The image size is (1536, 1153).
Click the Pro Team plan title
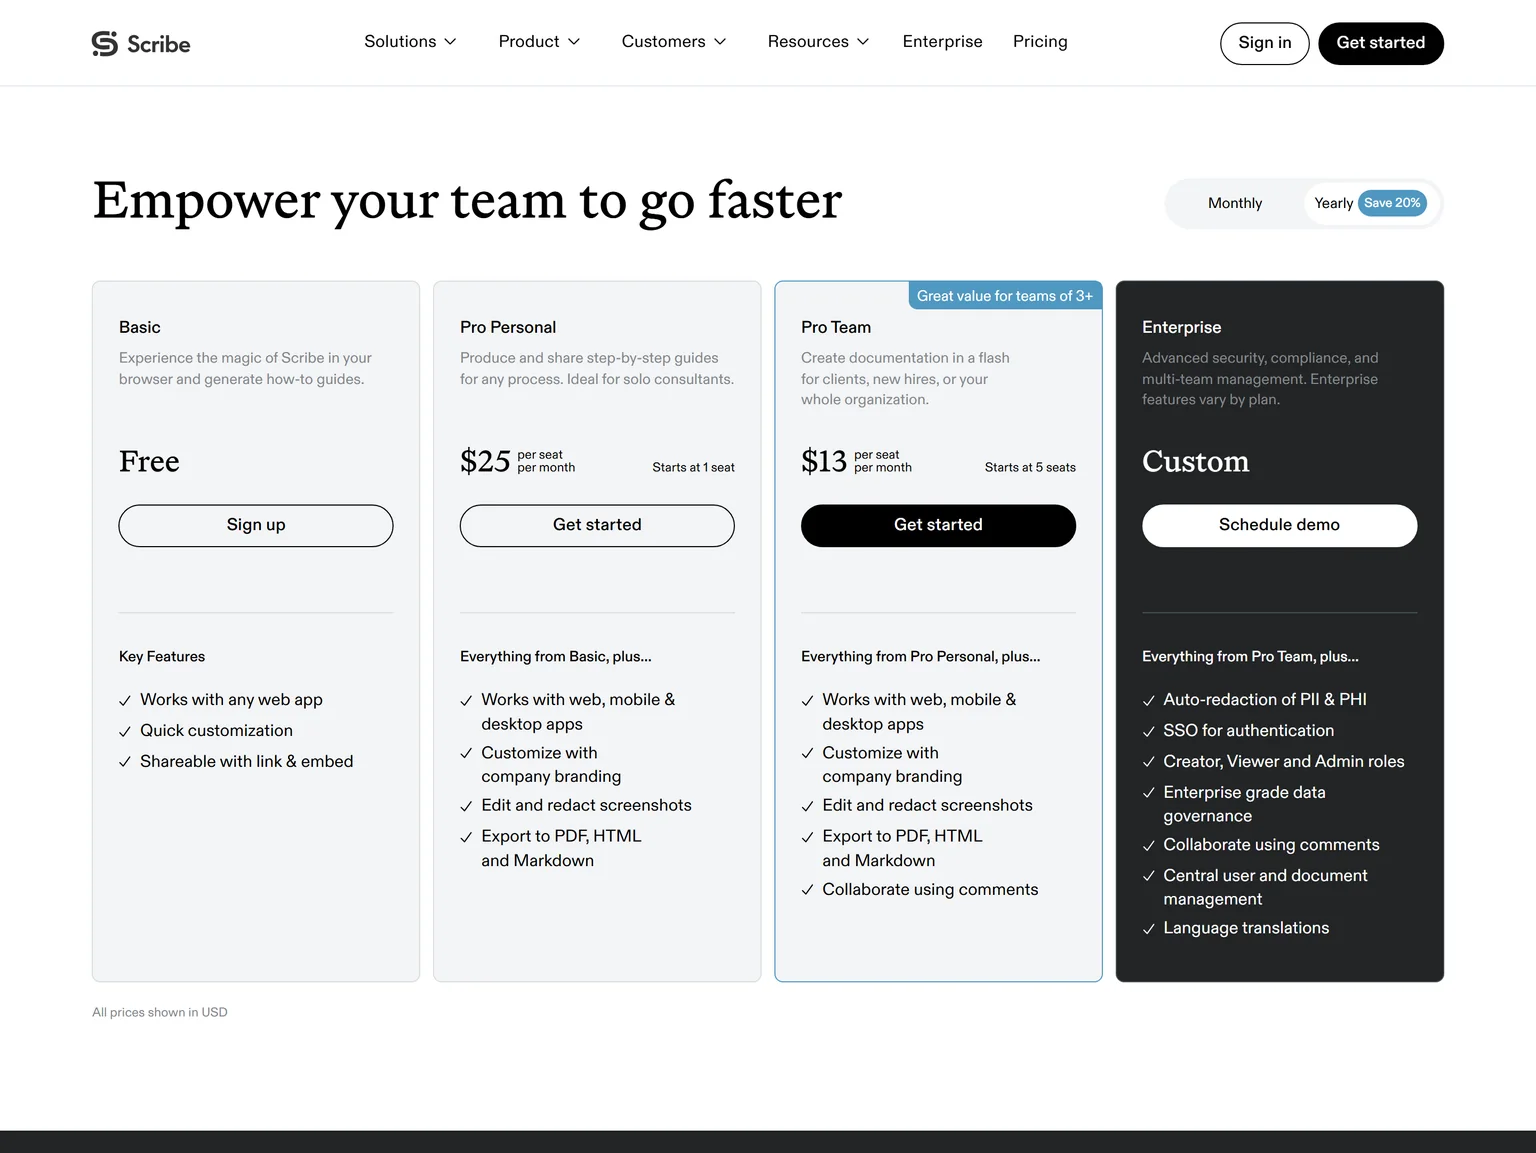click(836, 327)
